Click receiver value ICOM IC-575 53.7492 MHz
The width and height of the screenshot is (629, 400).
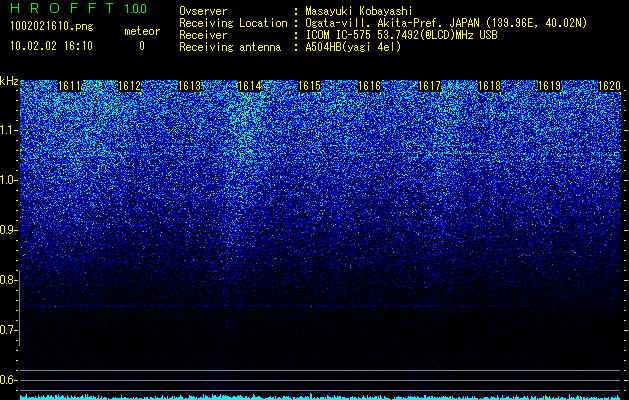point(401,35)
